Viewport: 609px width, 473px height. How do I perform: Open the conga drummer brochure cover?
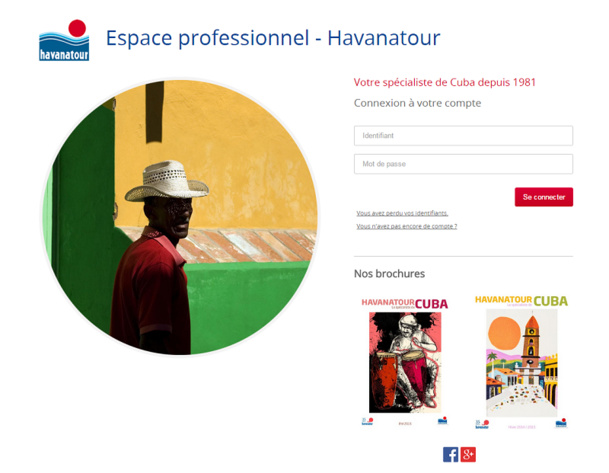tap(405, 362)
